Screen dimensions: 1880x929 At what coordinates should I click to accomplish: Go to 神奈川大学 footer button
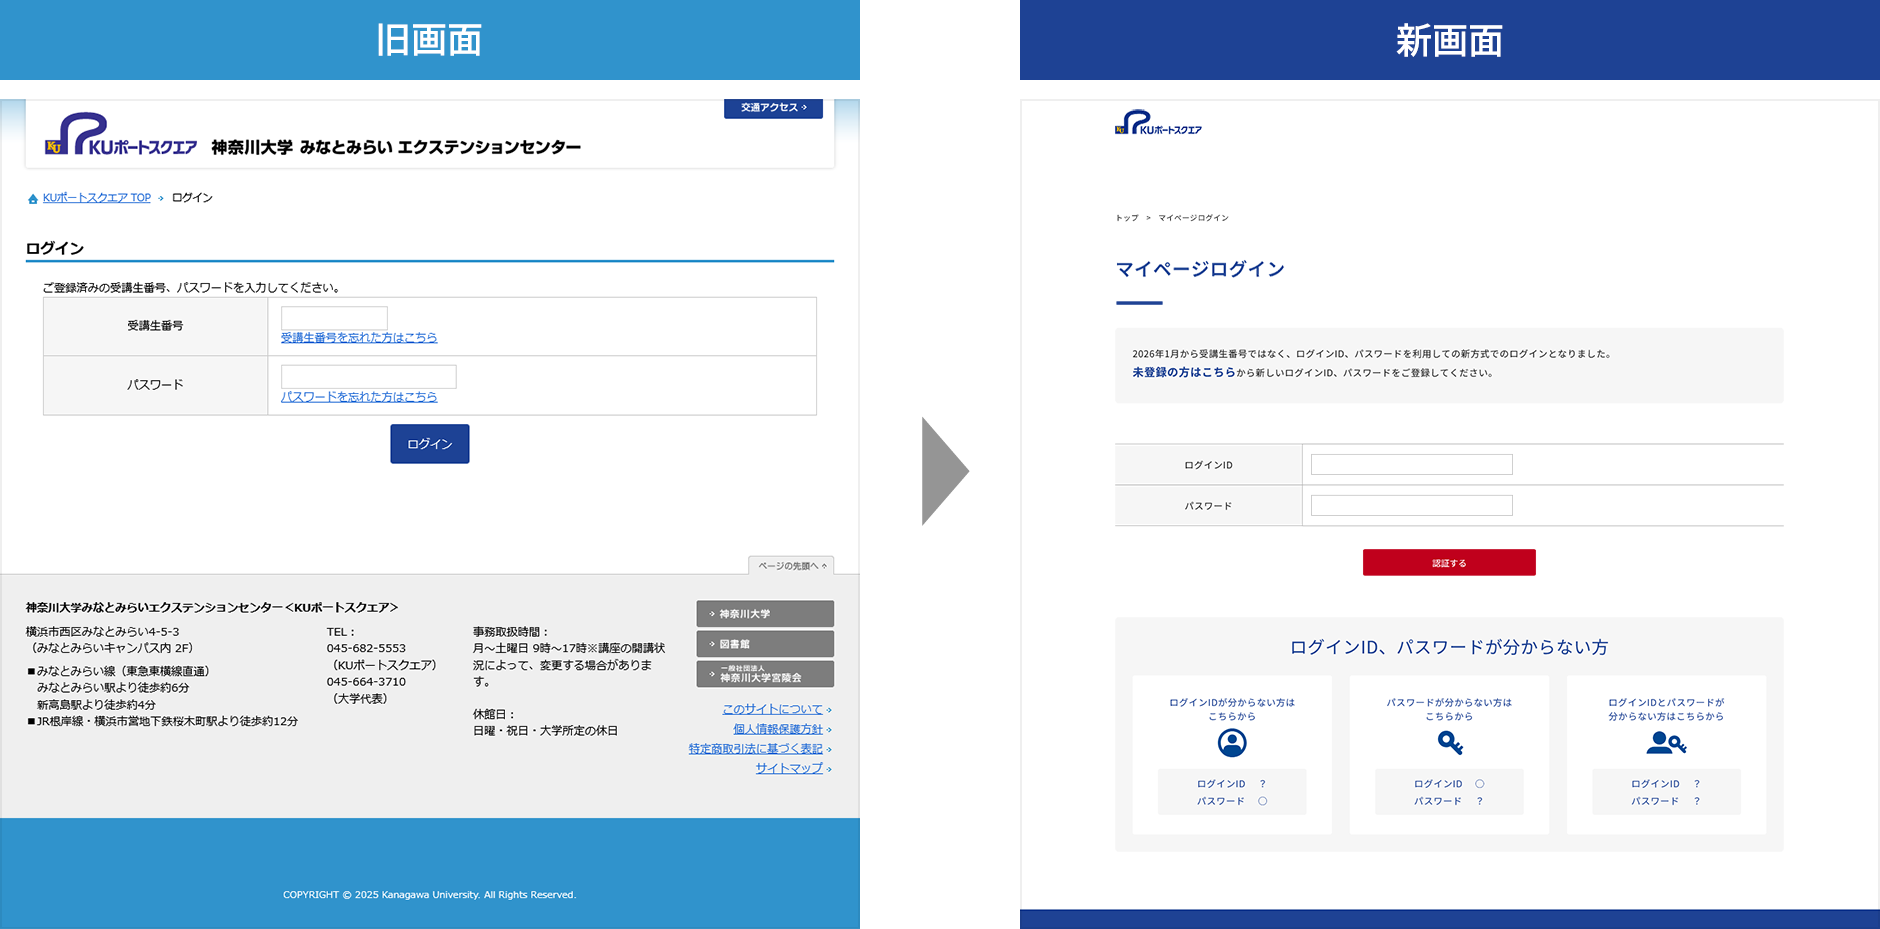coord(765,614)
